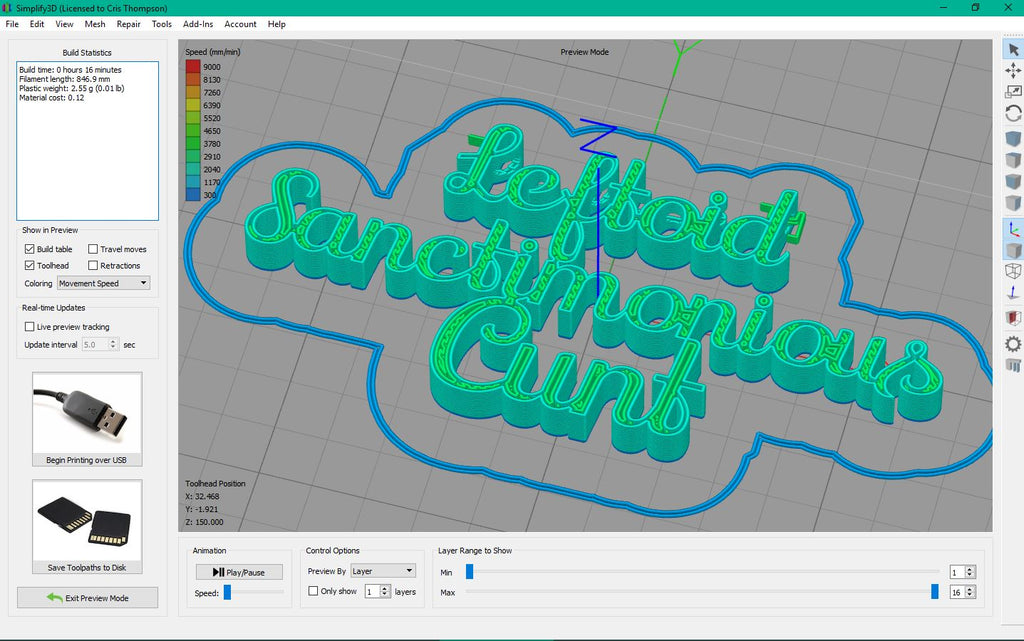Viewport: 1024px width, 641px height.
Task: Choose the translate/move model tool
Action: coord(1012,70)
